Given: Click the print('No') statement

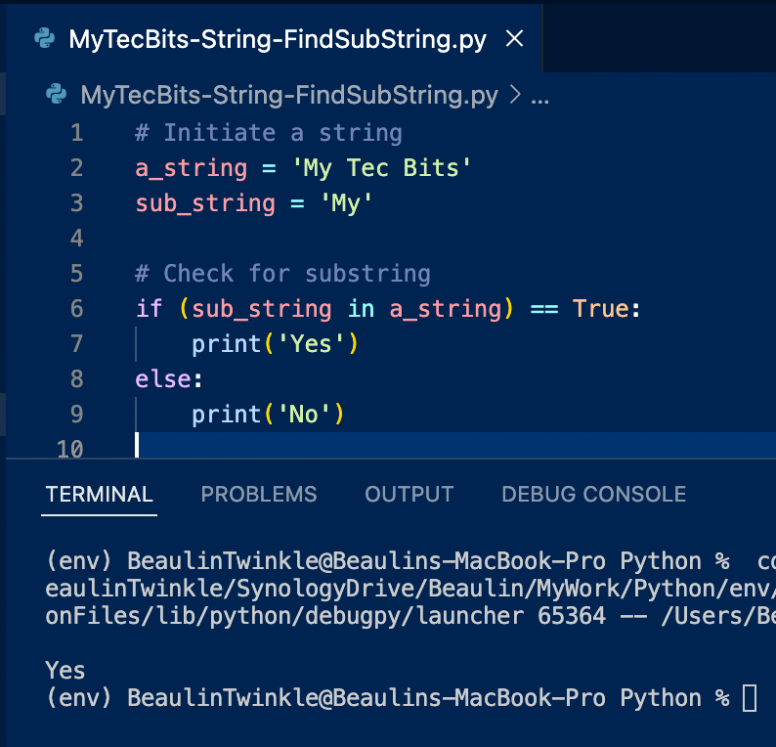Looking at the screenshot, I should pos(268,414).
